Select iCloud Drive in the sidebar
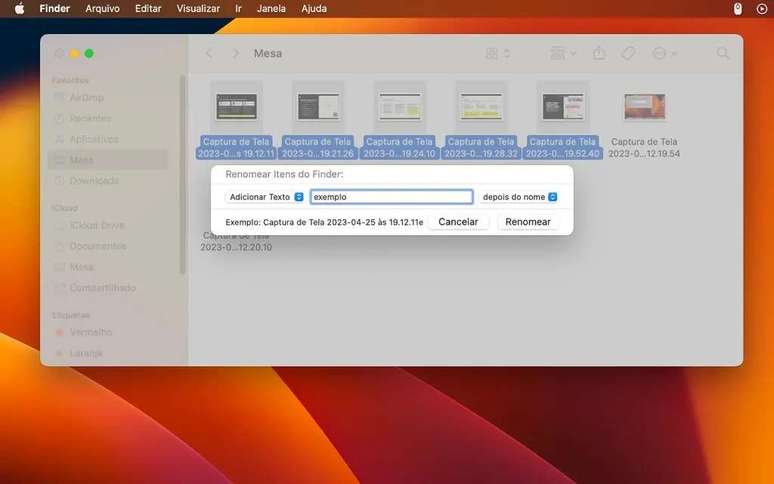Screen dimensions: 774x484 pos(97,225)
